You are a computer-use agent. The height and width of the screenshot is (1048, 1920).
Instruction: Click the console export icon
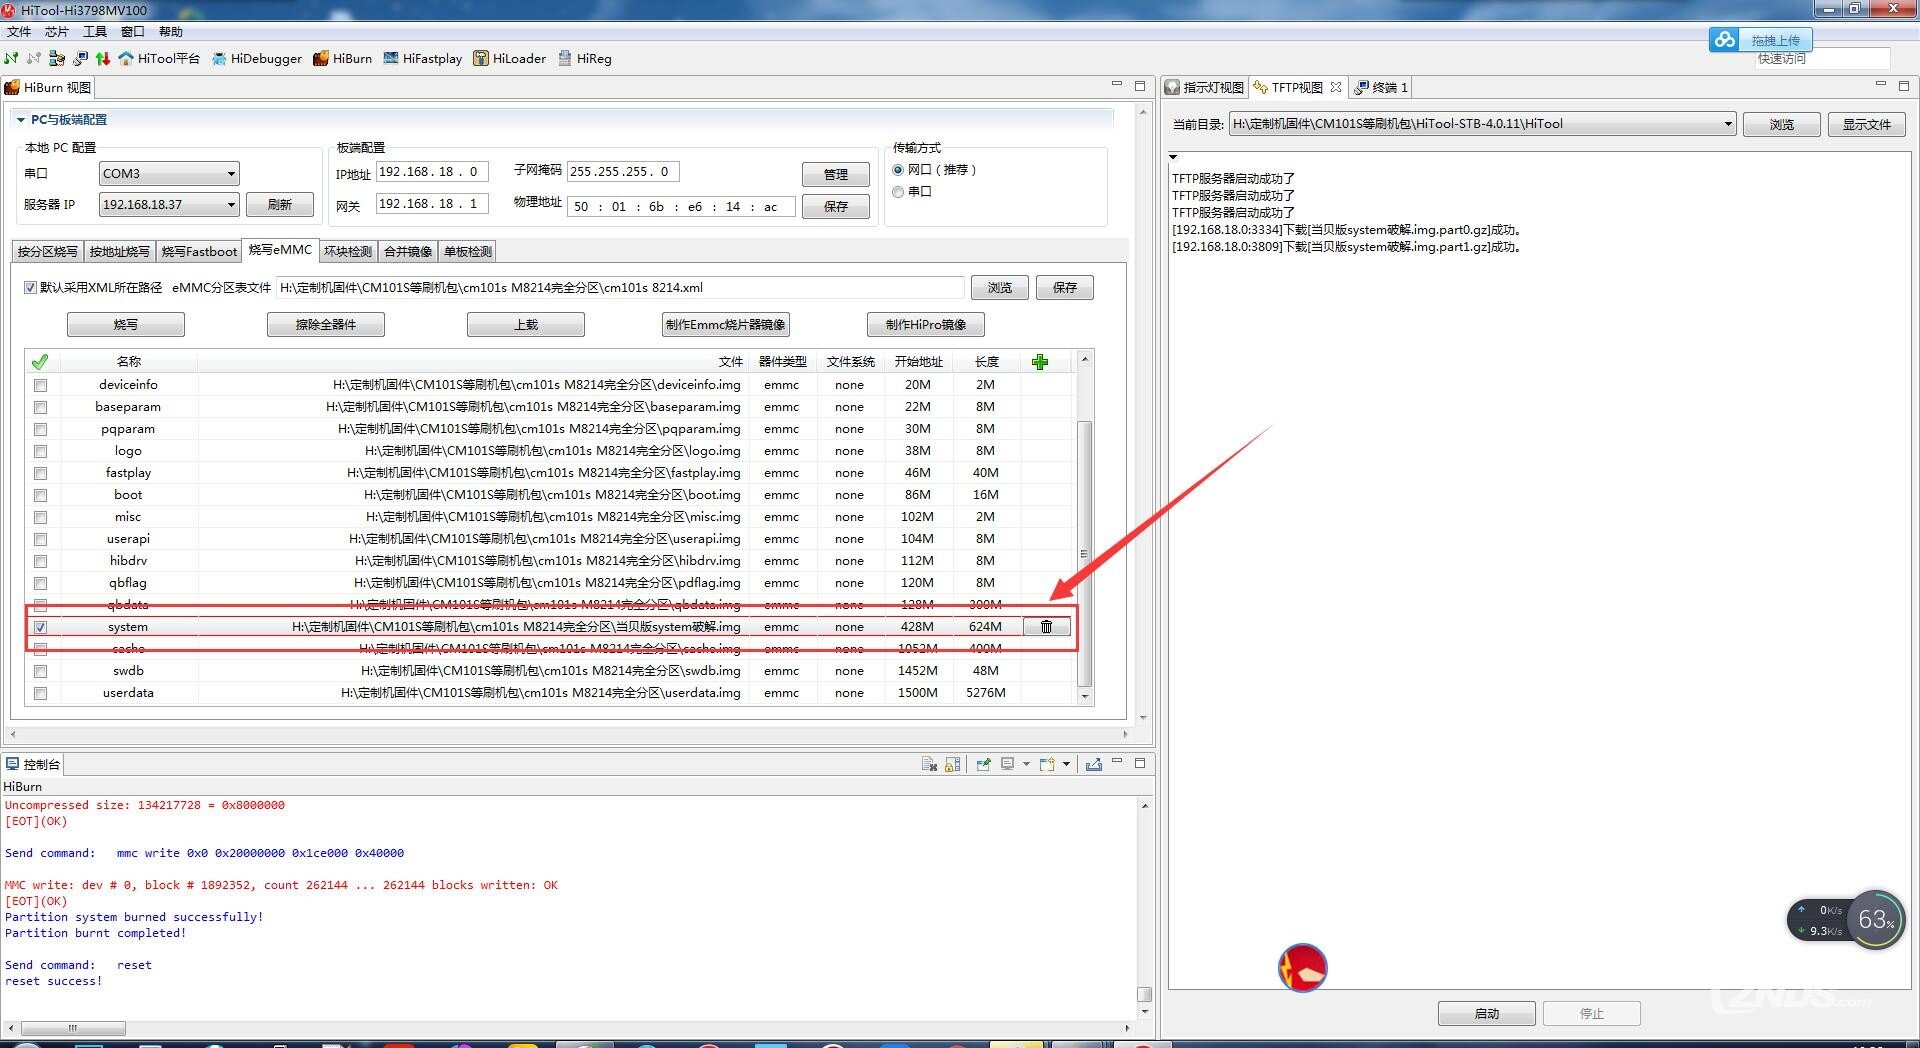pyautogui.click(x=1094, y=764)
